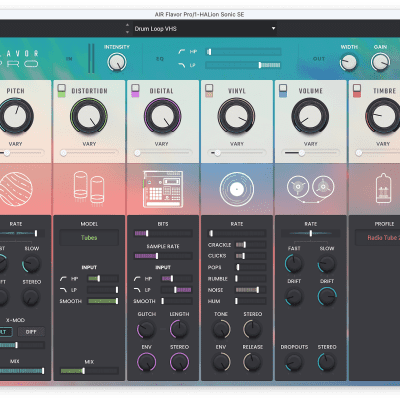Click the output Gain knob
This screenshot has height=400, width=400.
click(x=380, y=62)
